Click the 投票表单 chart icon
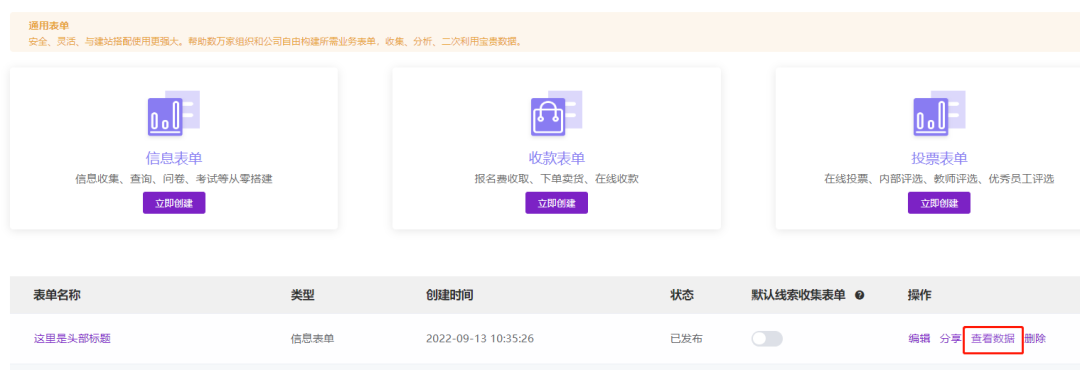 click(x=939, y=113)
